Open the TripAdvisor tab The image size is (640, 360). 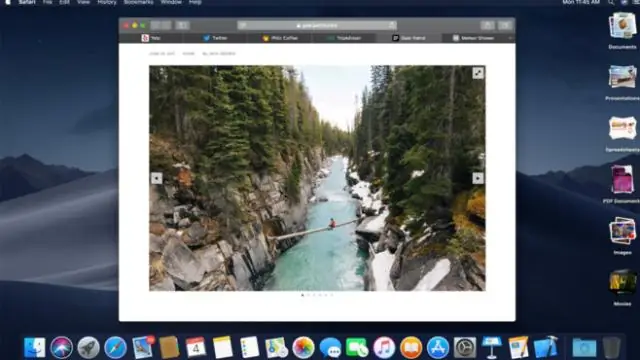click(344, 38)
